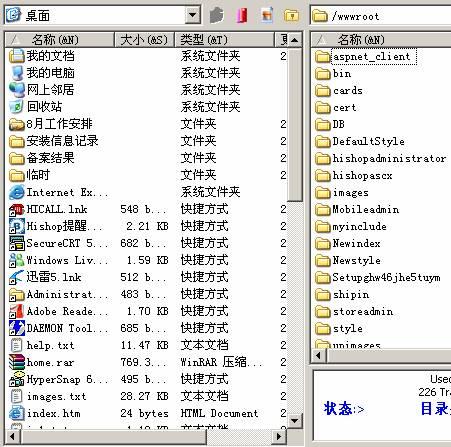Select the 临时 folder
The width and height of the screenshot is (451, 447).
tap(30, 175)
